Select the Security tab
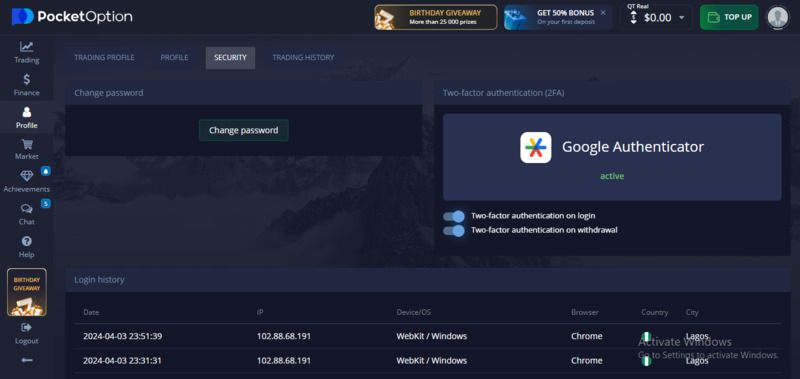This screenshot has height=379, width=800. tap(230, 58)
